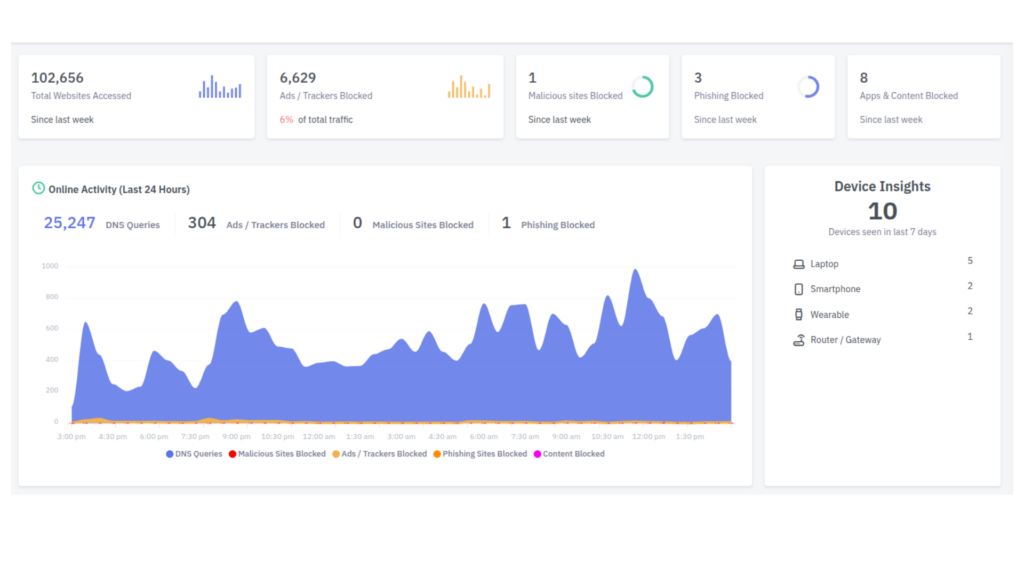Select the 1 Phishing Blocked stat
This screenshot has width=1024, height=576.
coord(506,223)
